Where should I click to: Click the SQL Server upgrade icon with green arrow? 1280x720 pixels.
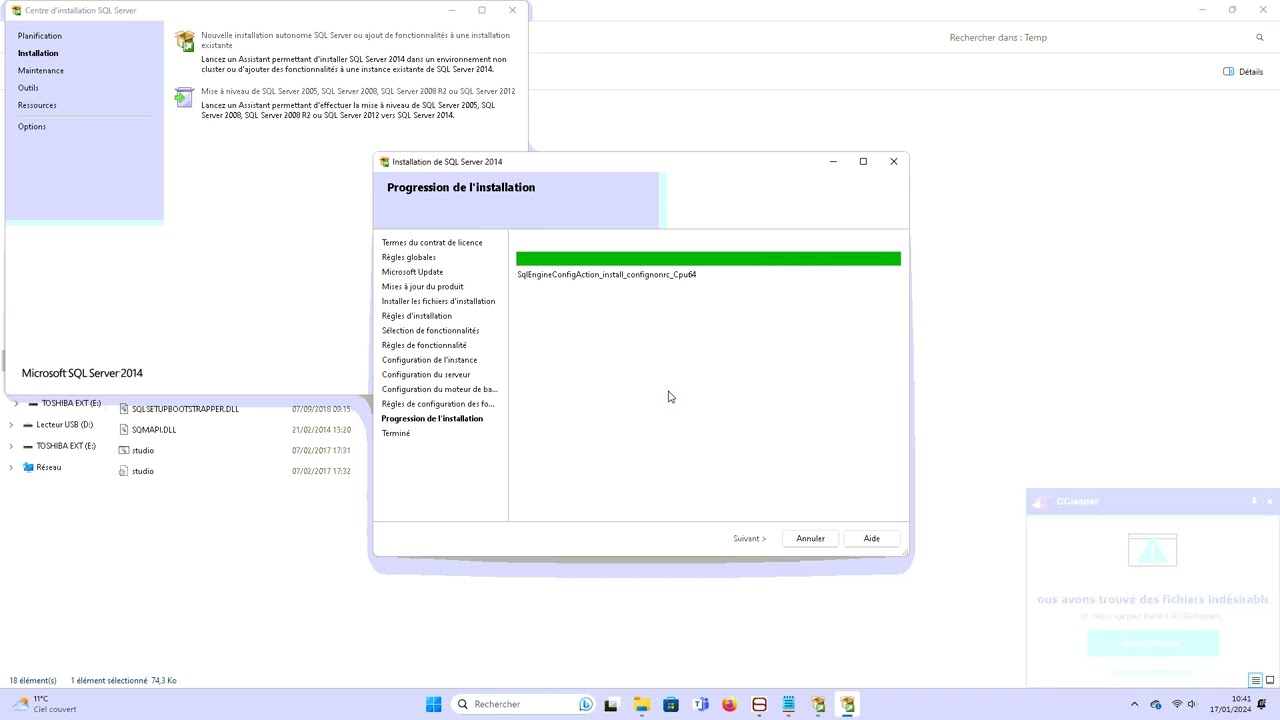click(x=184, y=97)
